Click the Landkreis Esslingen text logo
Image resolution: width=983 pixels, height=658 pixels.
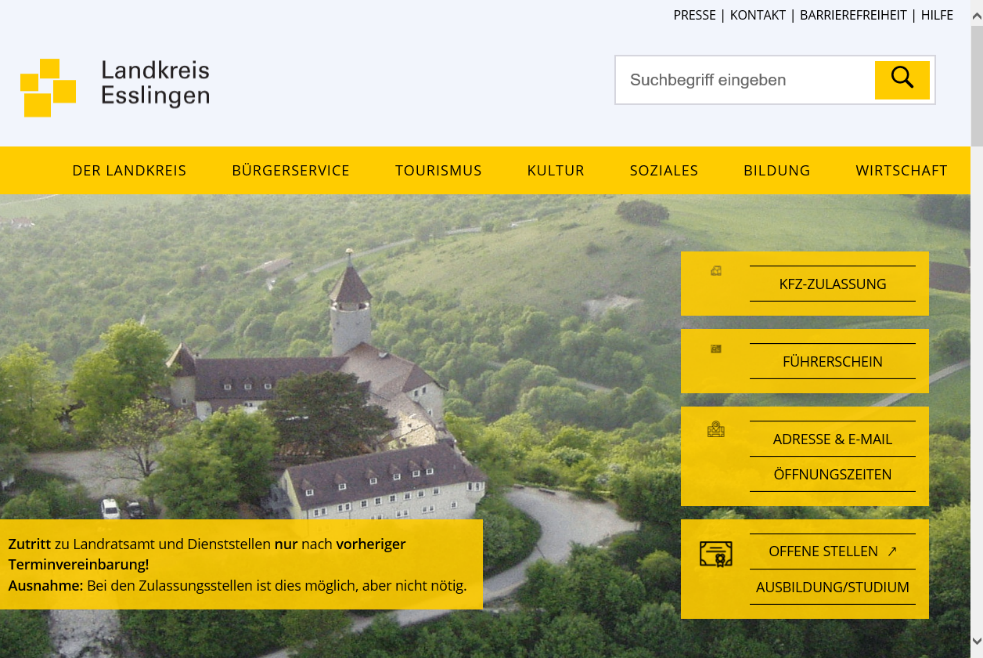click(155, 83)
